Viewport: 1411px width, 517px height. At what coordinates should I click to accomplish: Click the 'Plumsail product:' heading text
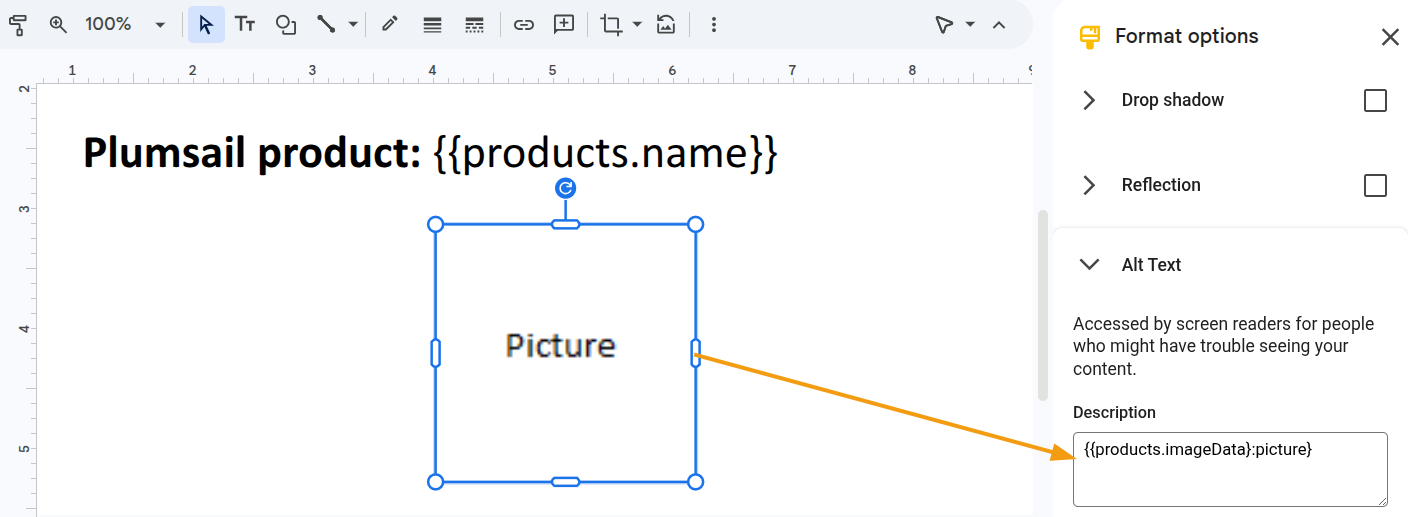click(x=252, y=154)
